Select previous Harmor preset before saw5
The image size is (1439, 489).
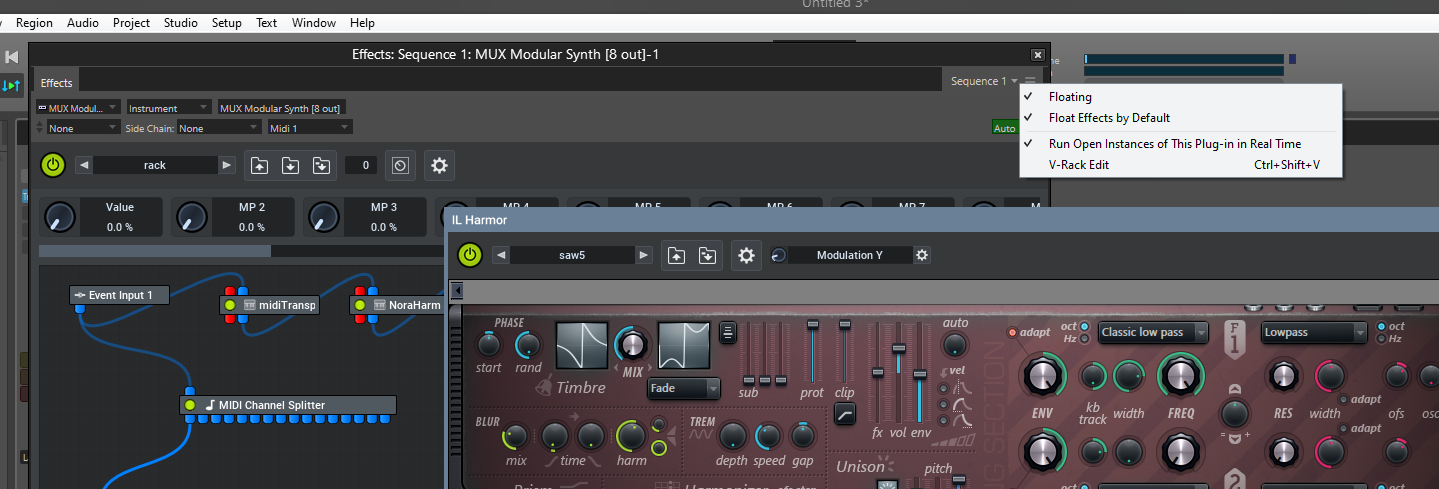[x=502, y=255]
